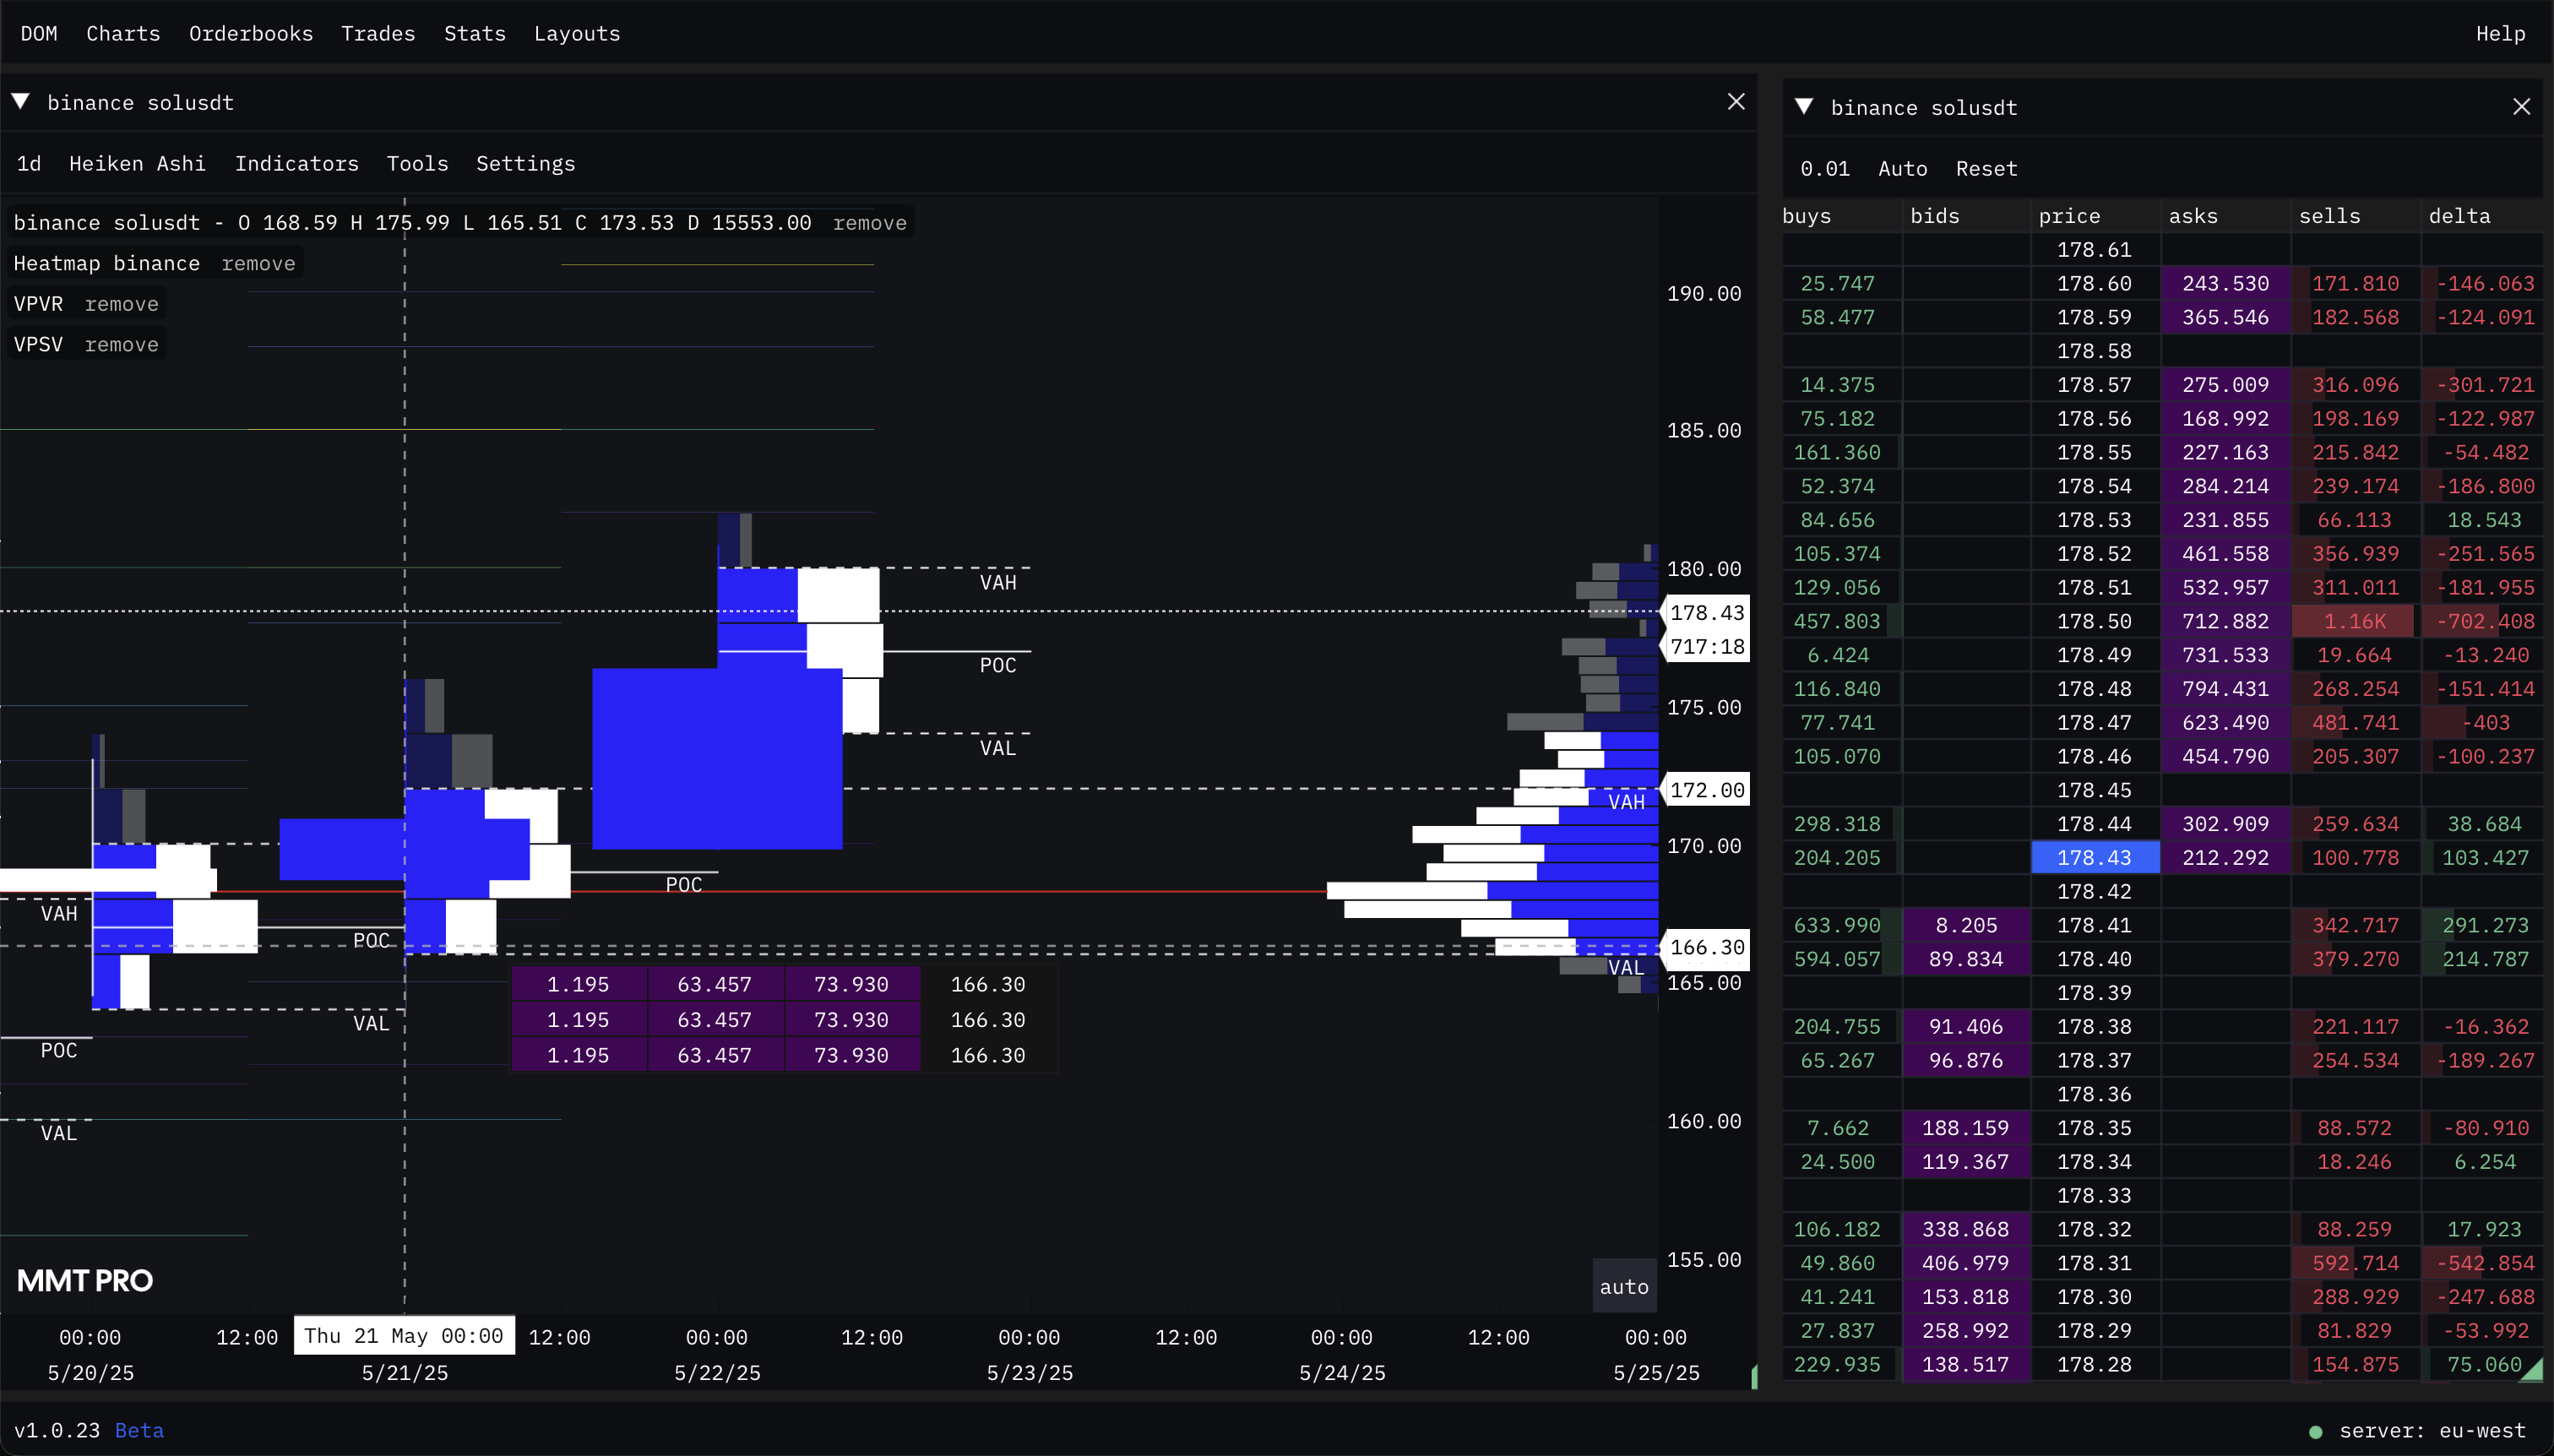Open the Help link at top right
Screen dimensions: 2554x1456
point(2500,34)
